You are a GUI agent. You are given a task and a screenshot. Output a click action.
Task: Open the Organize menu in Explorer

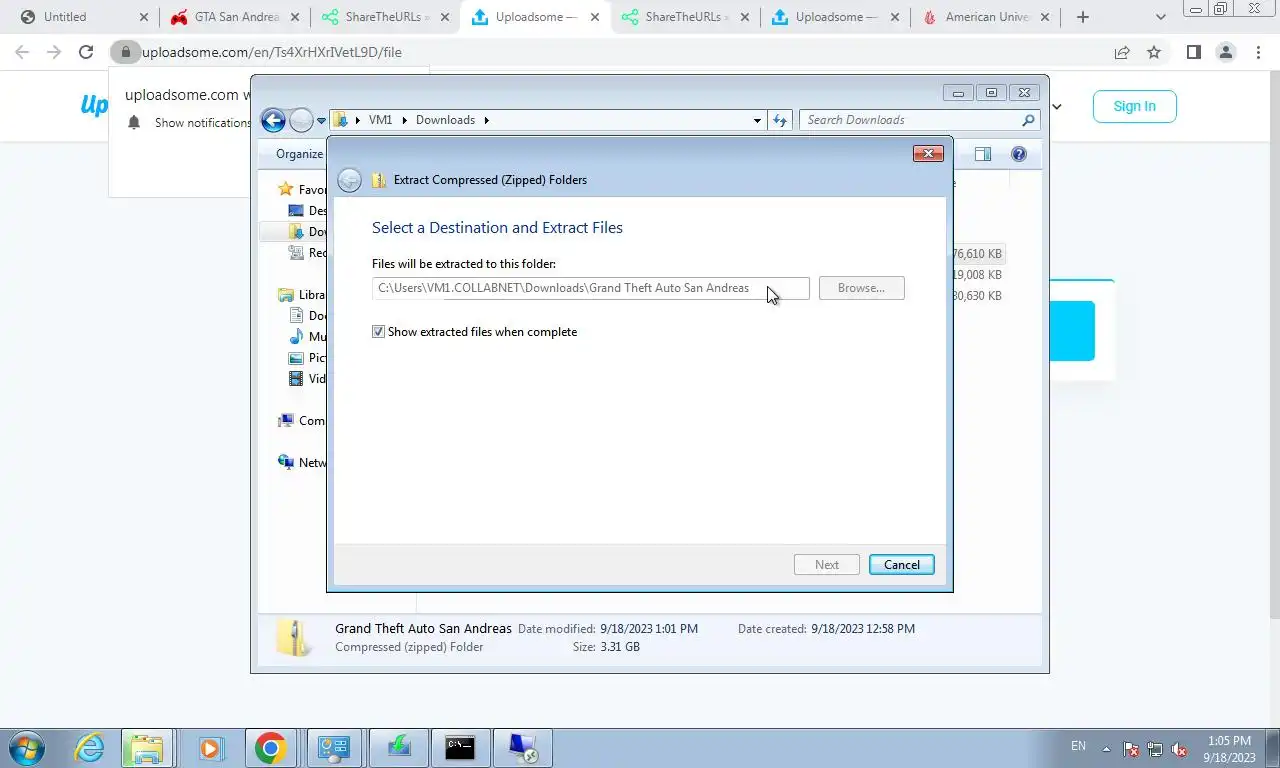(x=299, y=154)
